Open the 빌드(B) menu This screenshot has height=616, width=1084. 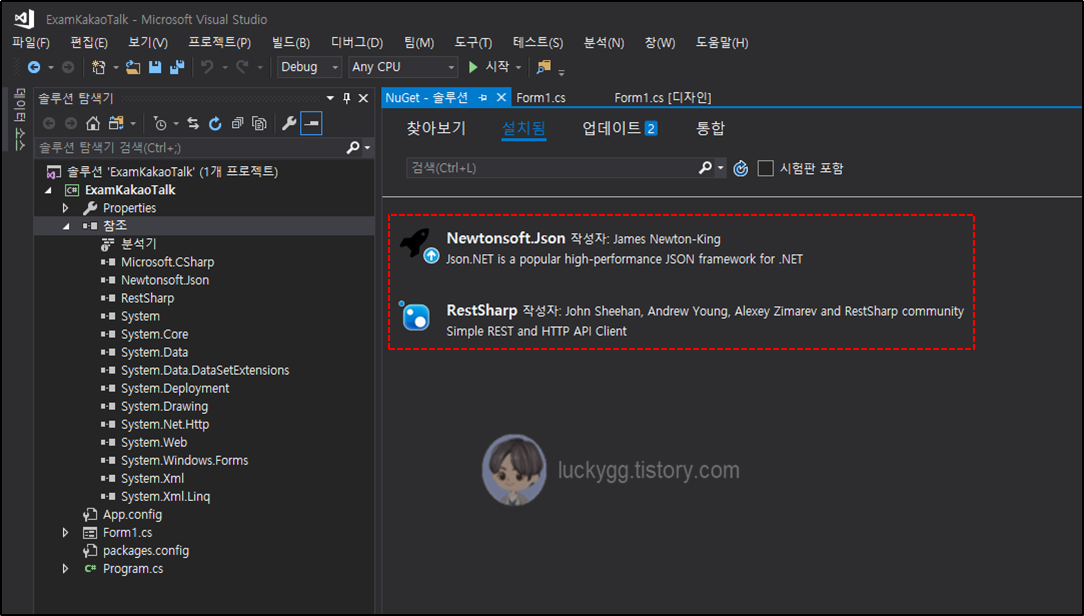(x=290, y=42)
